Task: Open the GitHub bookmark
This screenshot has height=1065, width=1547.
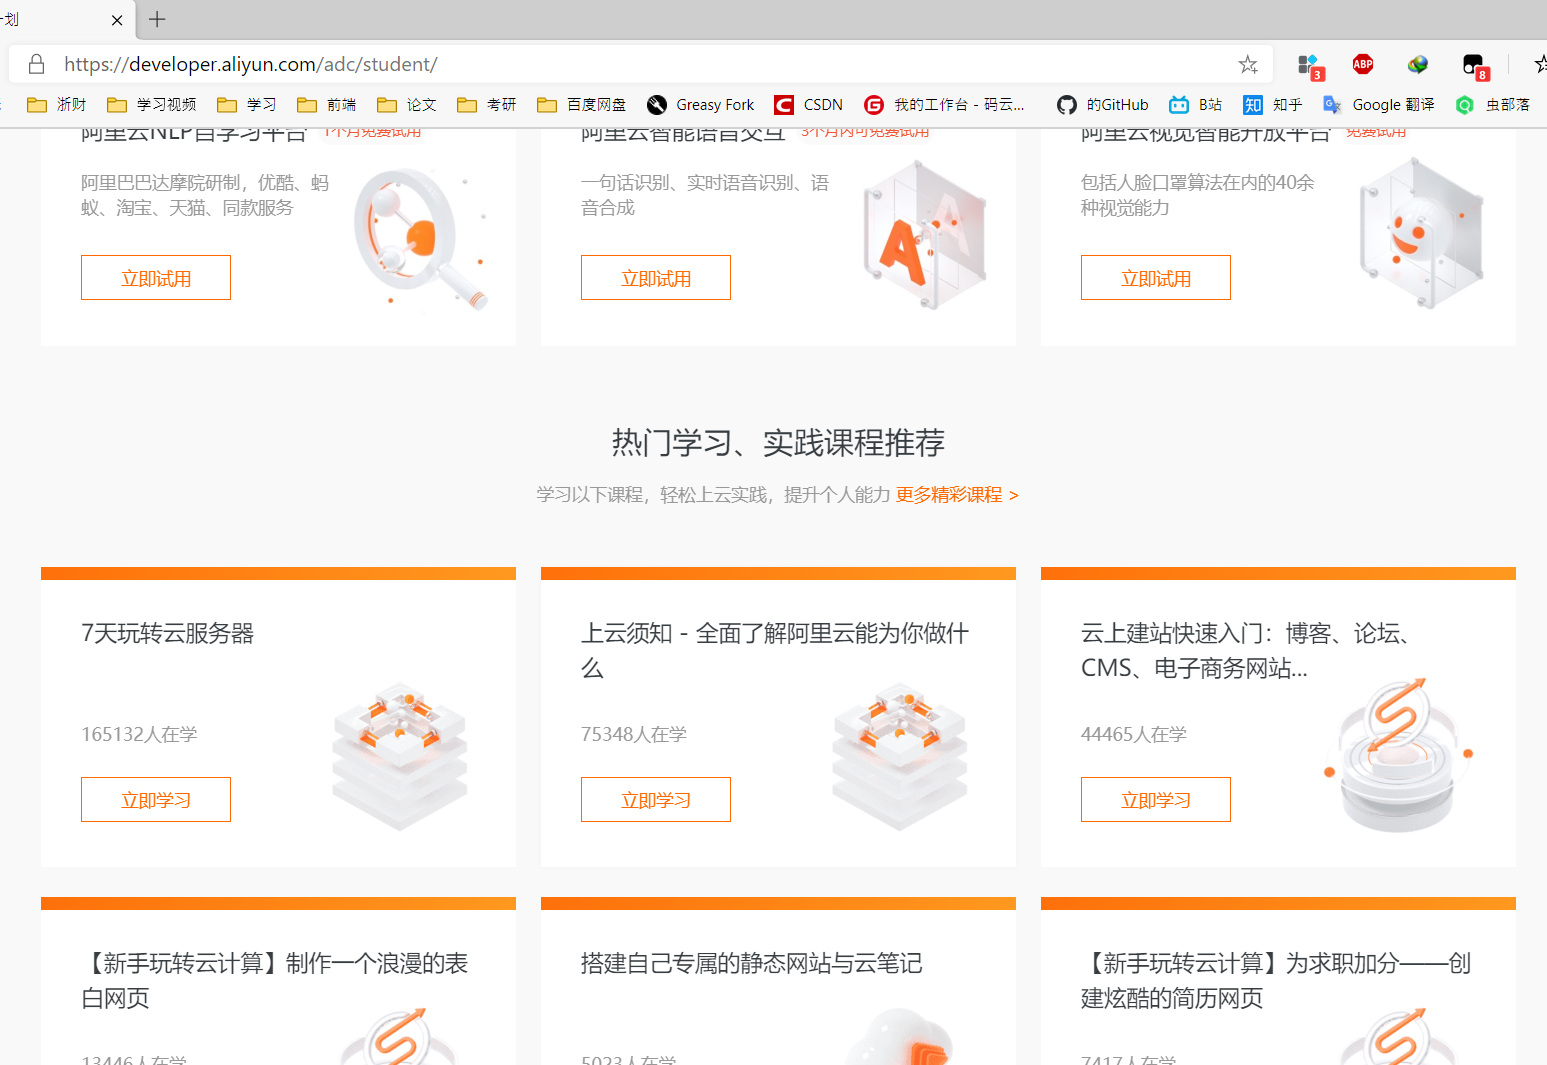Action: (x=1103, y=105)
